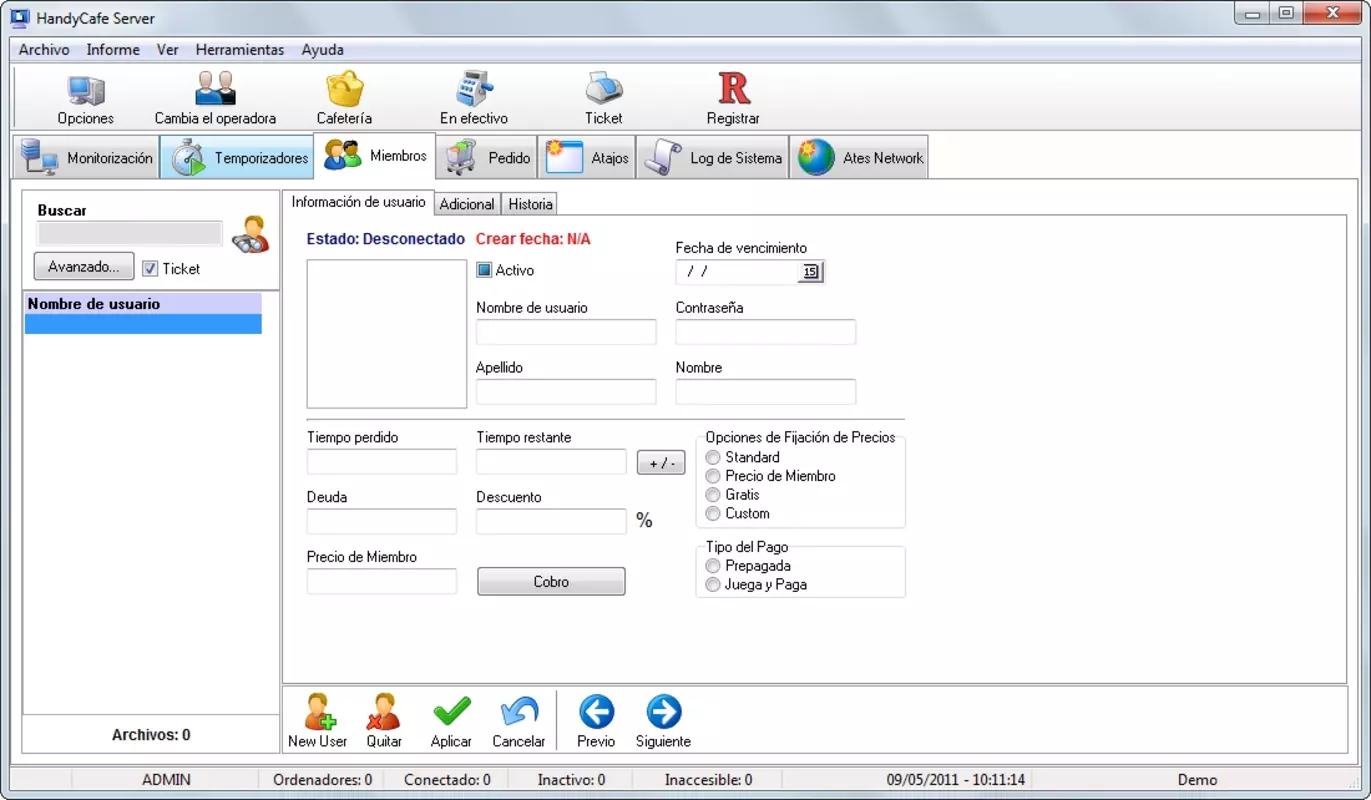1371x800 pixels.
Task: Open the Pedido tab
Action: pos(487,158)
